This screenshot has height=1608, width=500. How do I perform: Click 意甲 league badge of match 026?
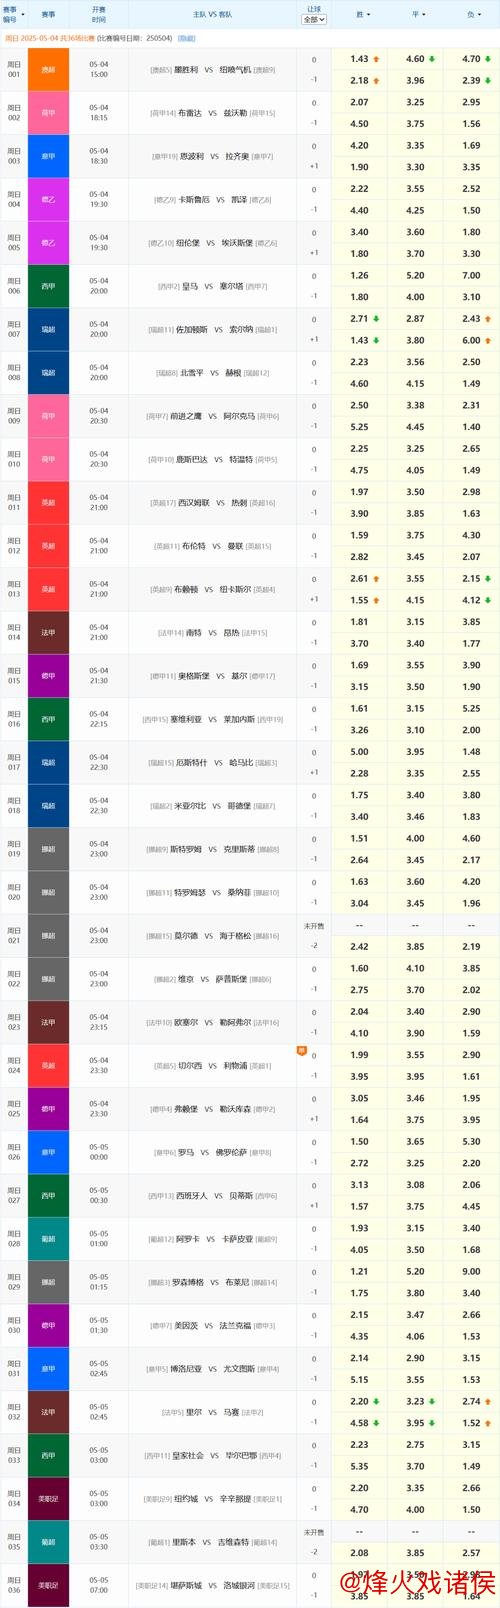[48, 1152]
